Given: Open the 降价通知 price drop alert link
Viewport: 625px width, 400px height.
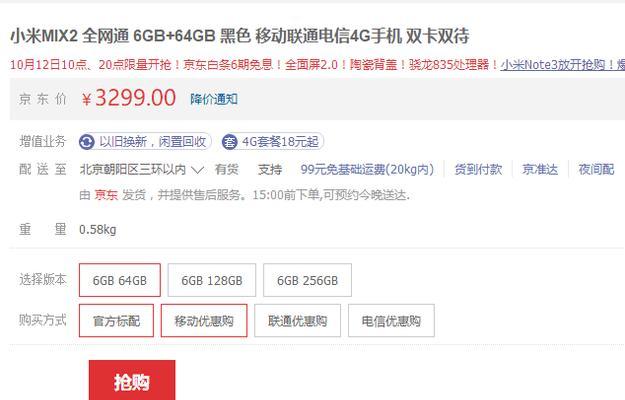Looking at the screenshot, I should 214,99.
